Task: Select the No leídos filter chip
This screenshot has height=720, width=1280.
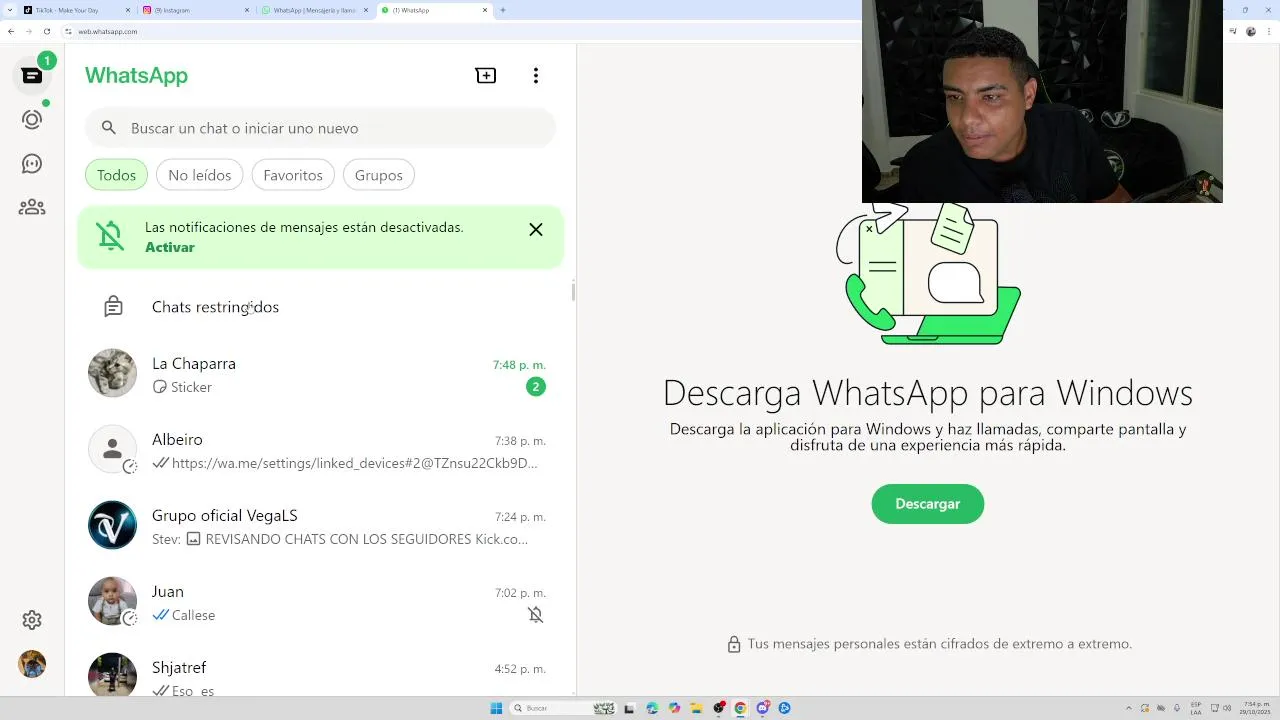Action: coord(200,175)
